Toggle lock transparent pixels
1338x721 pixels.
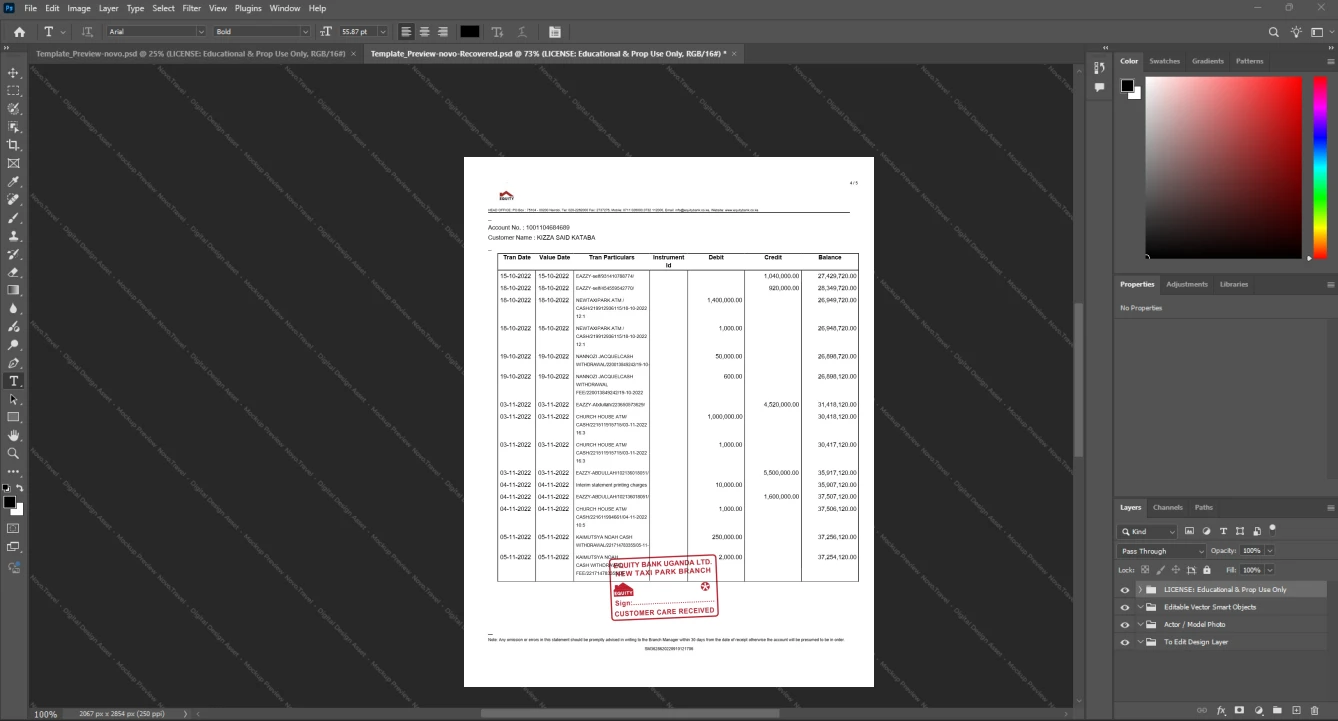pyautogui.click(x=1146, y=570)
